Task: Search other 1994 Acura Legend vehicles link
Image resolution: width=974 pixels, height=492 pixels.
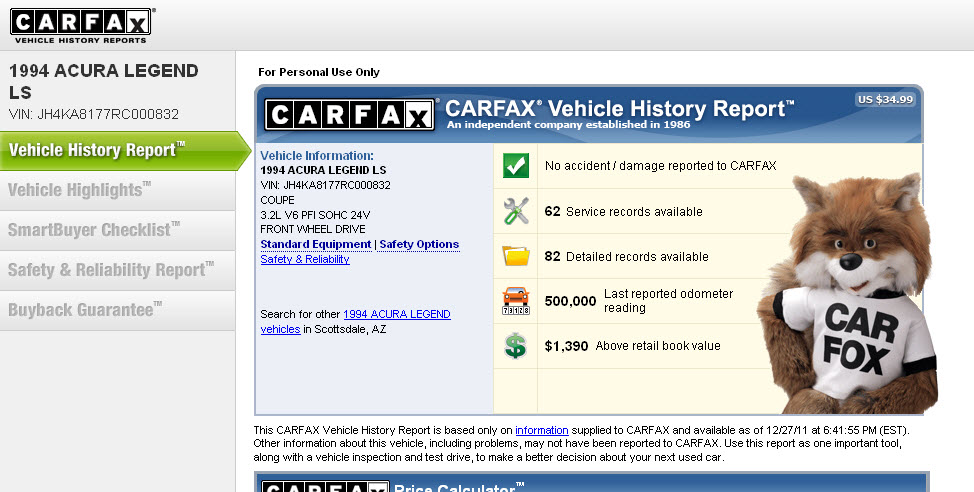Action: coord(396,314)
